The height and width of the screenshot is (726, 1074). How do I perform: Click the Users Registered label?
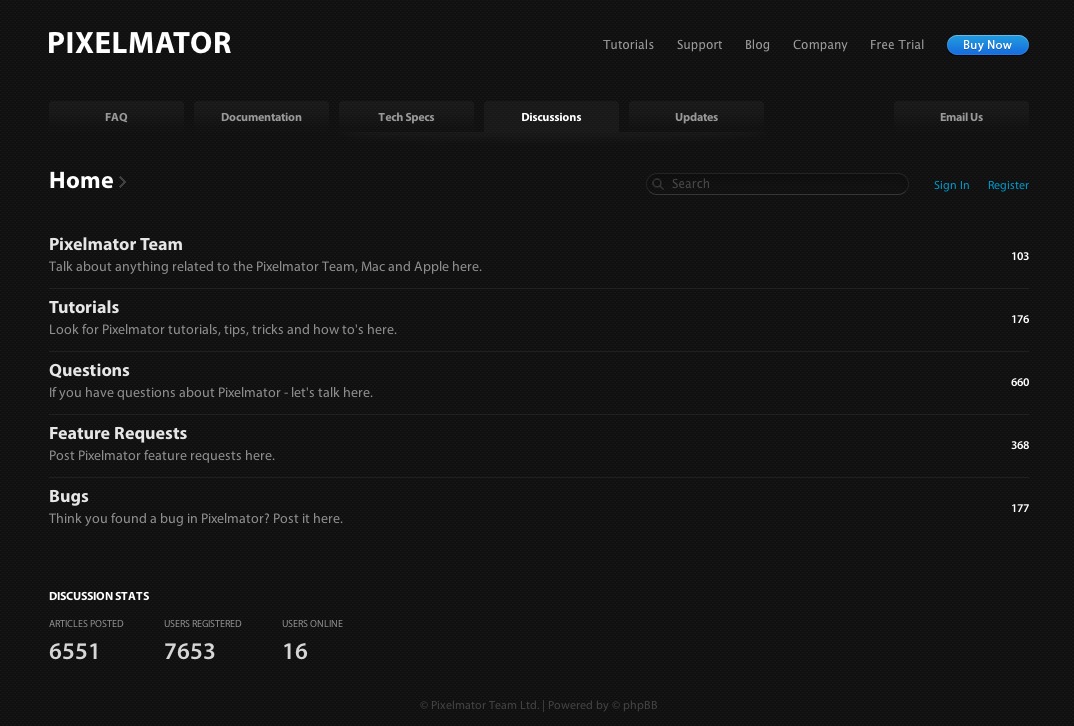tap(203, 624)
